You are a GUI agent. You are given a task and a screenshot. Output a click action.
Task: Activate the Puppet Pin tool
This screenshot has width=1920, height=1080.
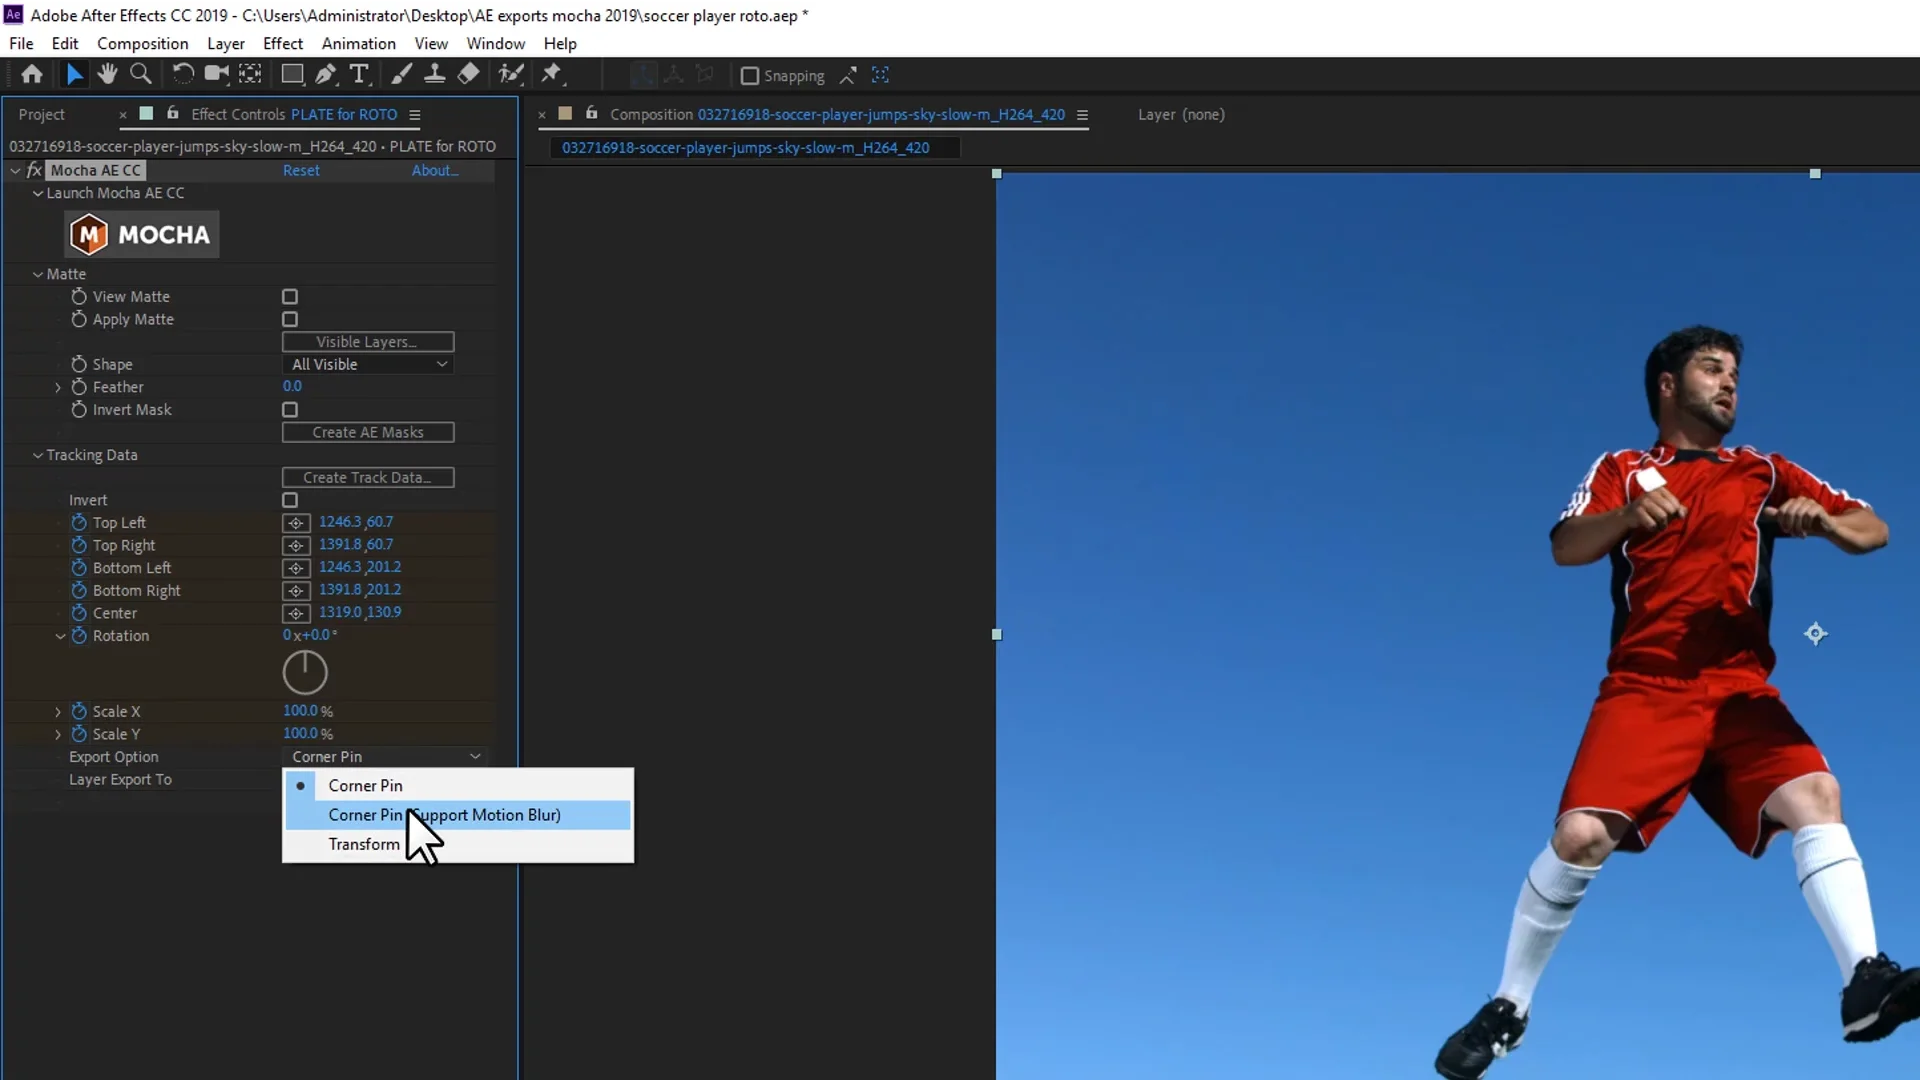click(552, 74)
